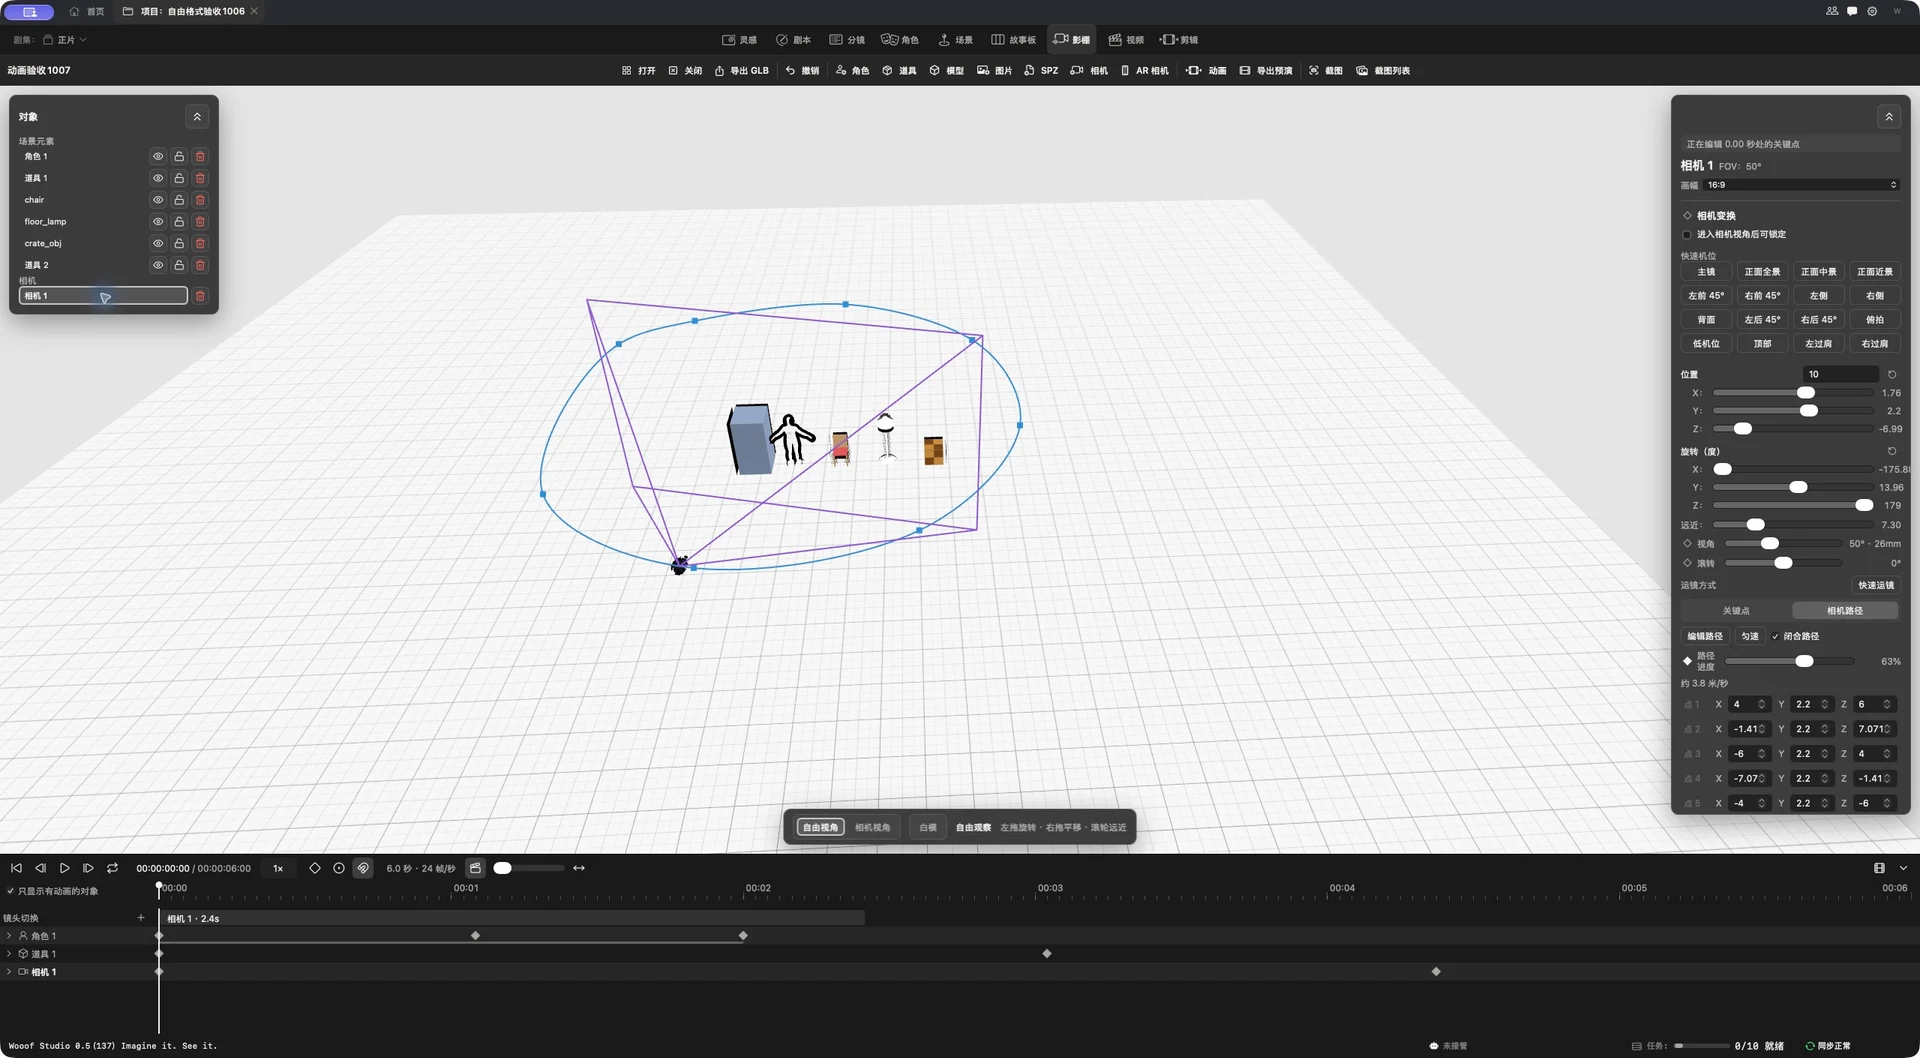Collapse the 对象 panel with its chevron

pyautogui.click(x=197, y=117)
